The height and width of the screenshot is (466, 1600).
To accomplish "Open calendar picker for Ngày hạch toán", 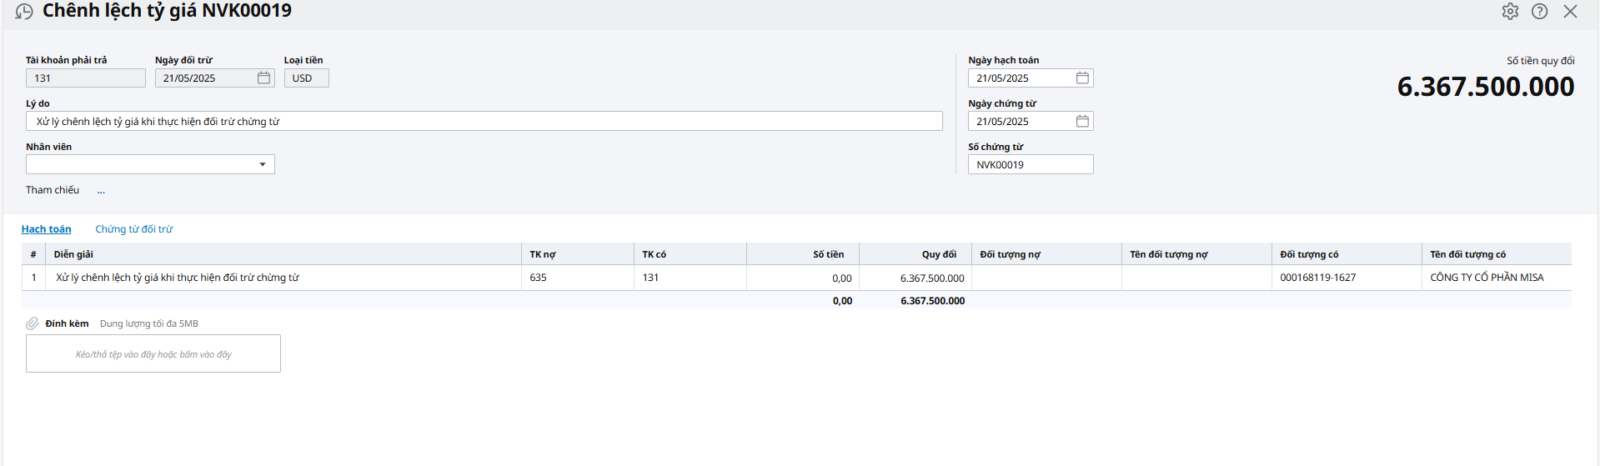I will point(1082,78).
